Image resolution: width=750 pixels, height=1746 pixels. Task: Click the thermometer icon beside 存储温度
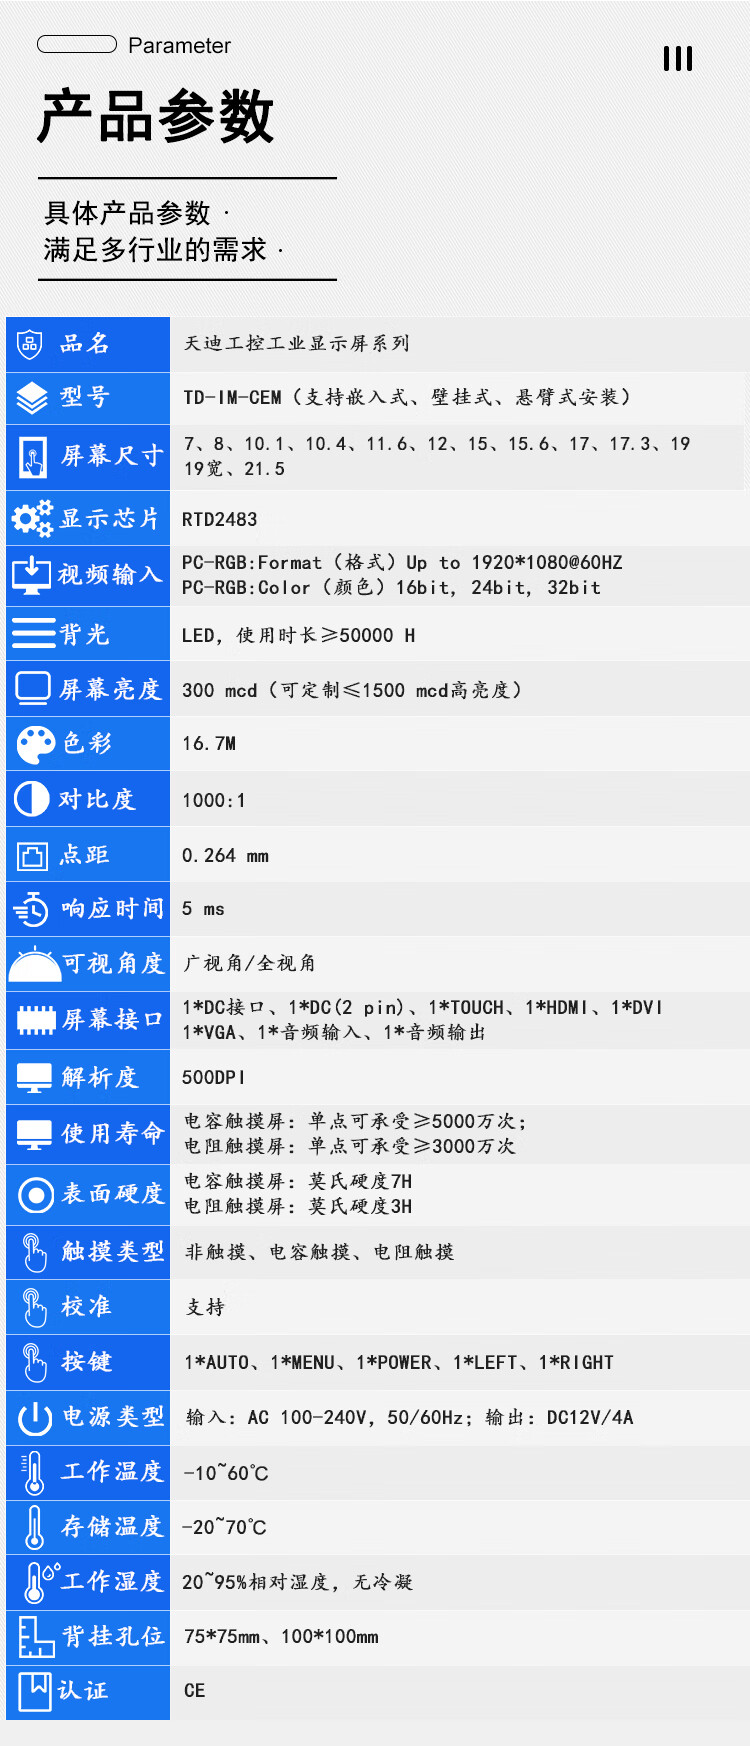[x=35, y=1527]
